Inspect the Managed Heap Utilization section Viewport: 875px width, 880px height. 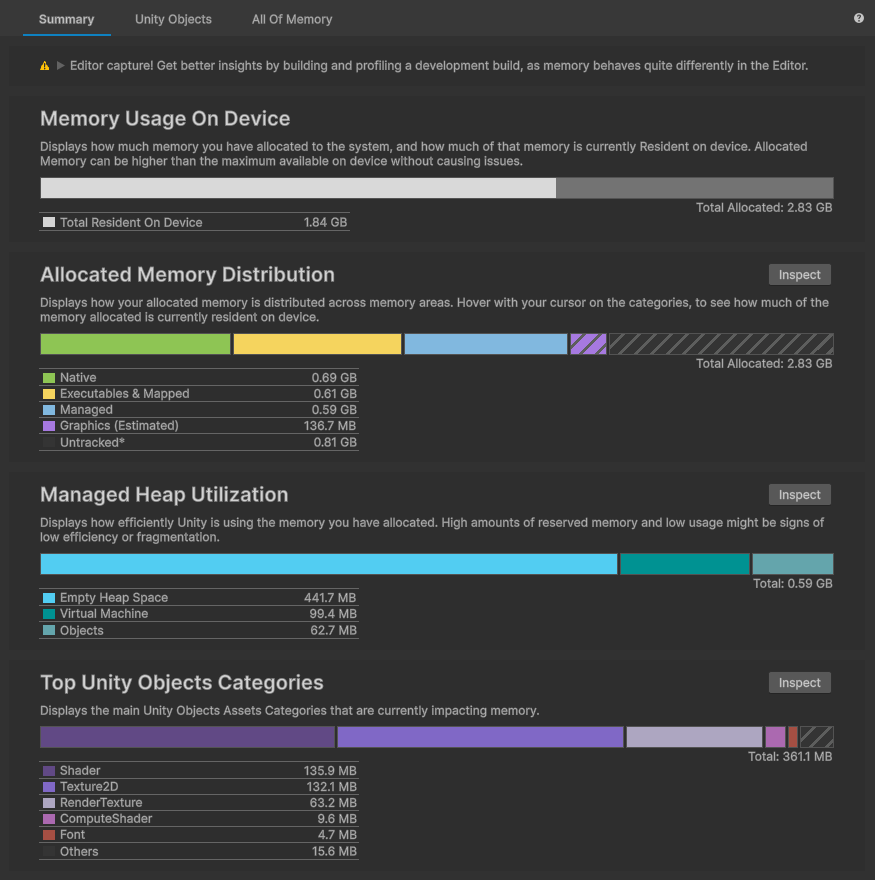point(799,494)
